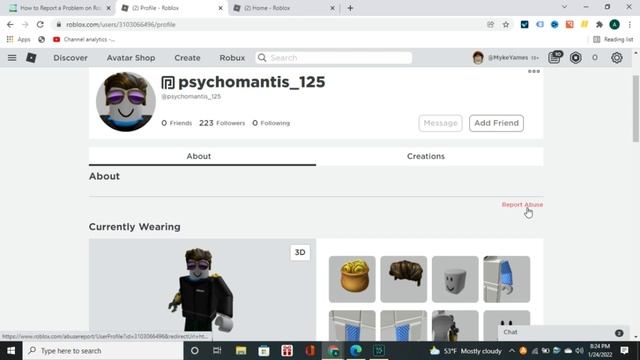This screenshot has height=360, width=640.
Task: Open File Explorer from taskbar
Action: coord(241,351)
